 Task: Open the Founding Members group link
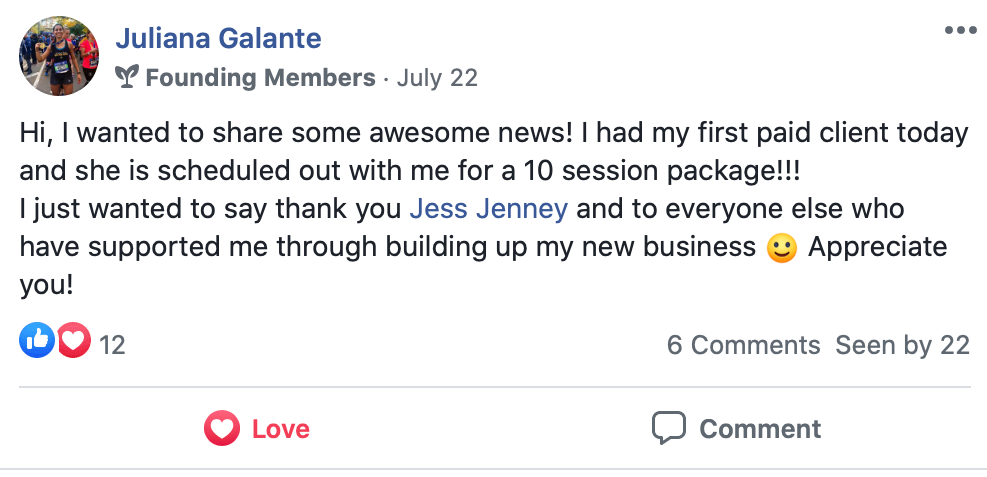pyautogui.click(x=260, y=78)
